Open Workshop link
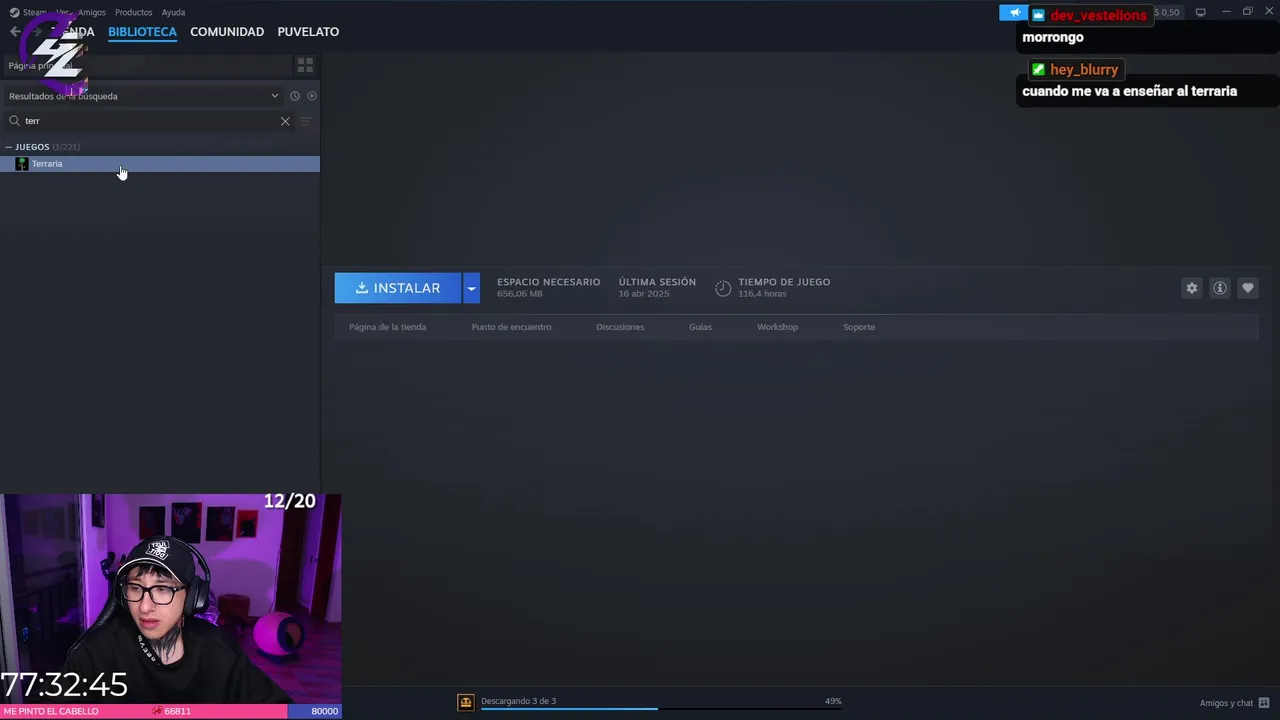 point(777,327)
